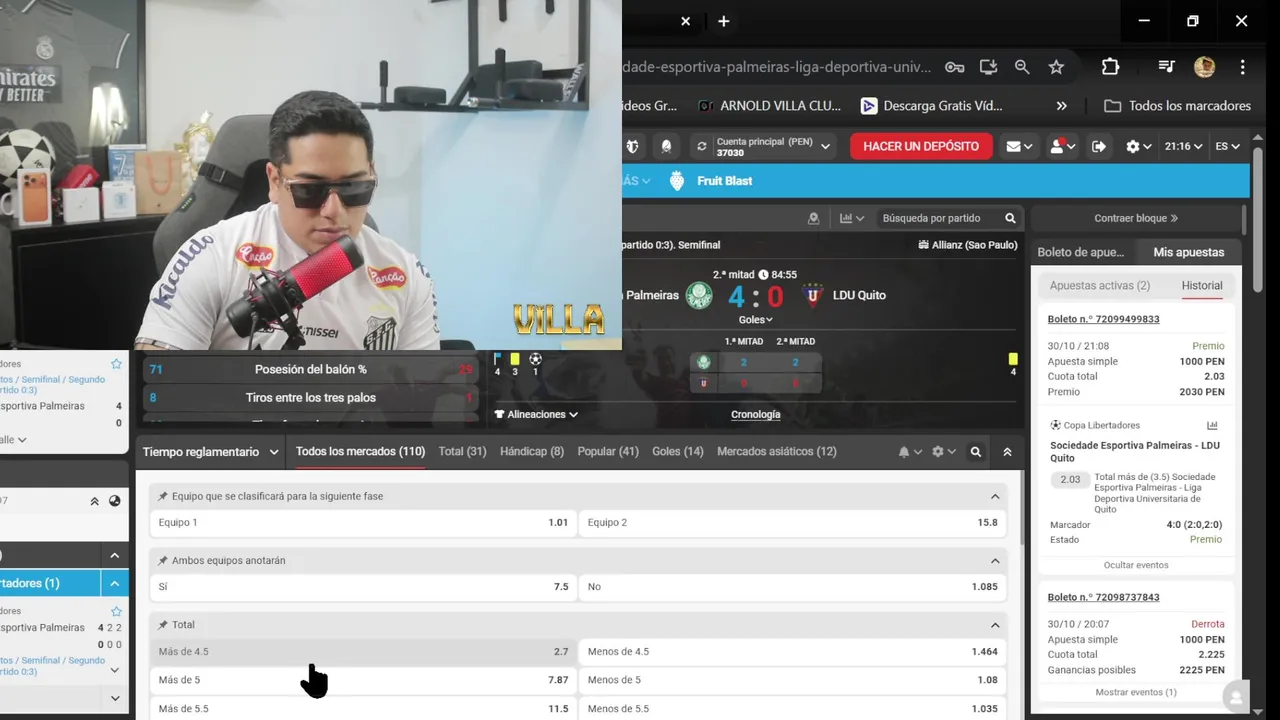
Task: Open Boleto n.° 72098737843 link
Action: (1104, 597)
